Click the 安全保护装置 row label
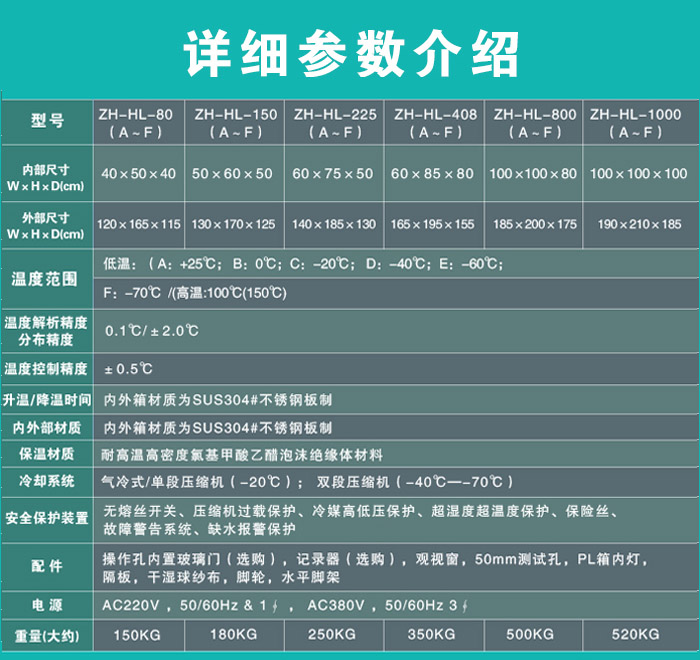 (46, 518)
